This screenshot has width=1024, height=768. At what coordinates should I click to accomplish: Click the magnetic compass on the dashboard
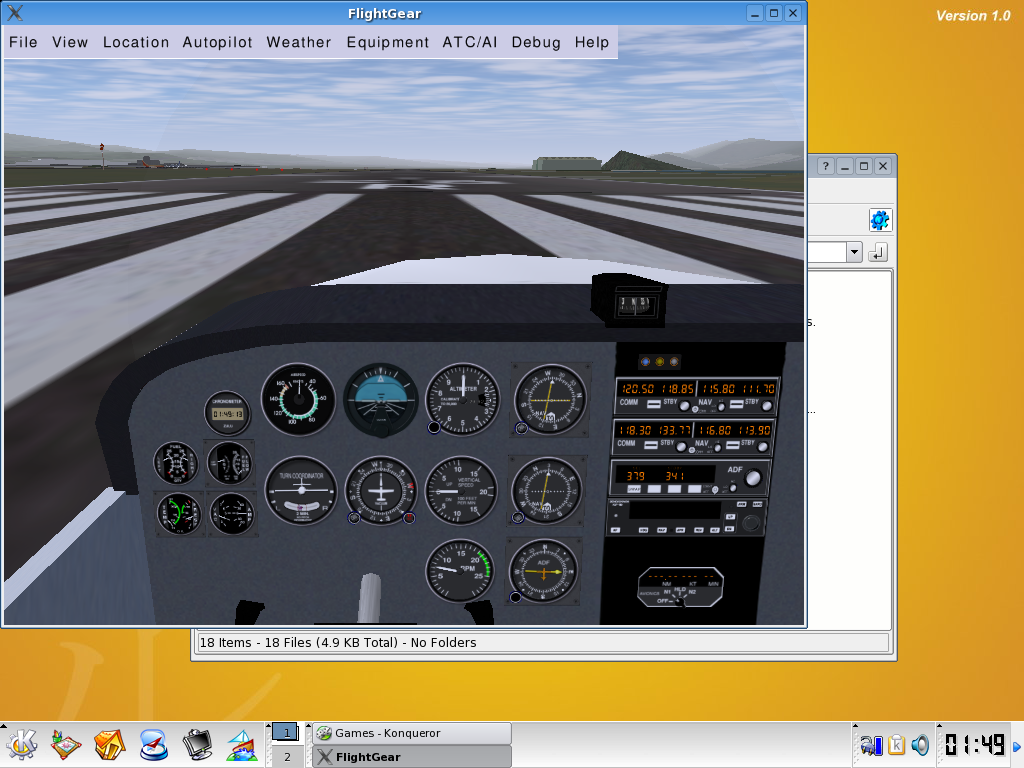coord(632,302)
